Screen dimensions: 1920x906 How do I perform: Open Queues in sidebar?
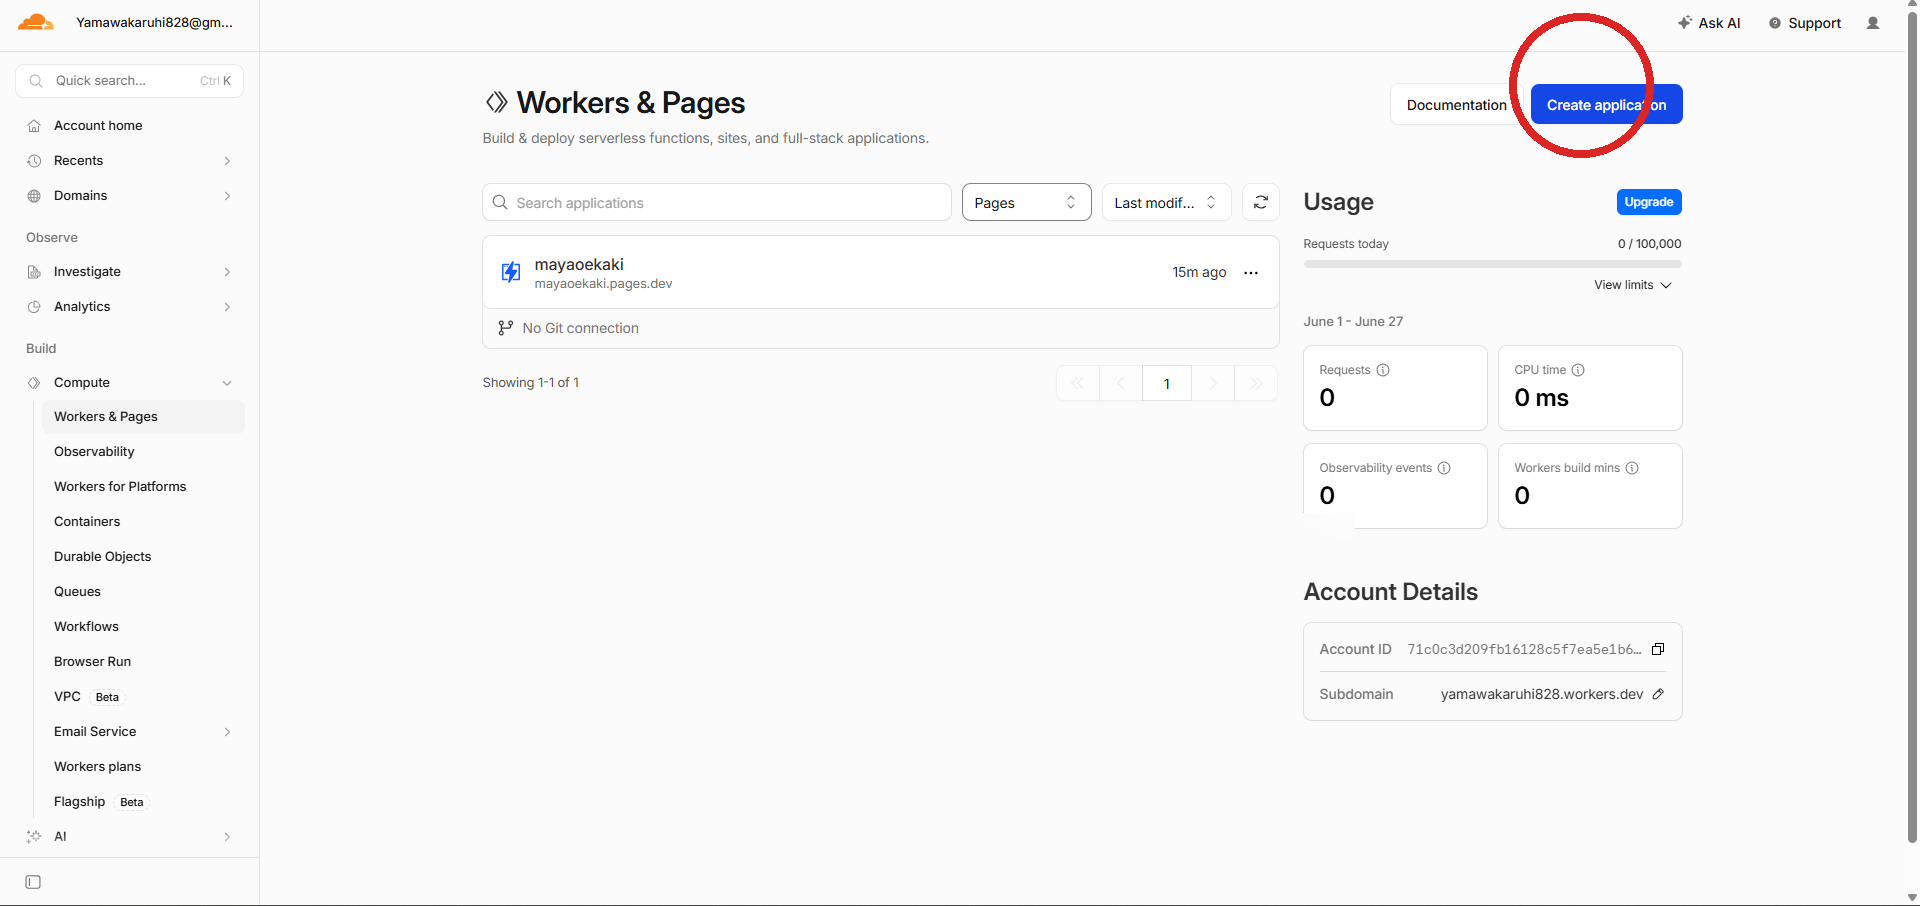click(143, 592)
